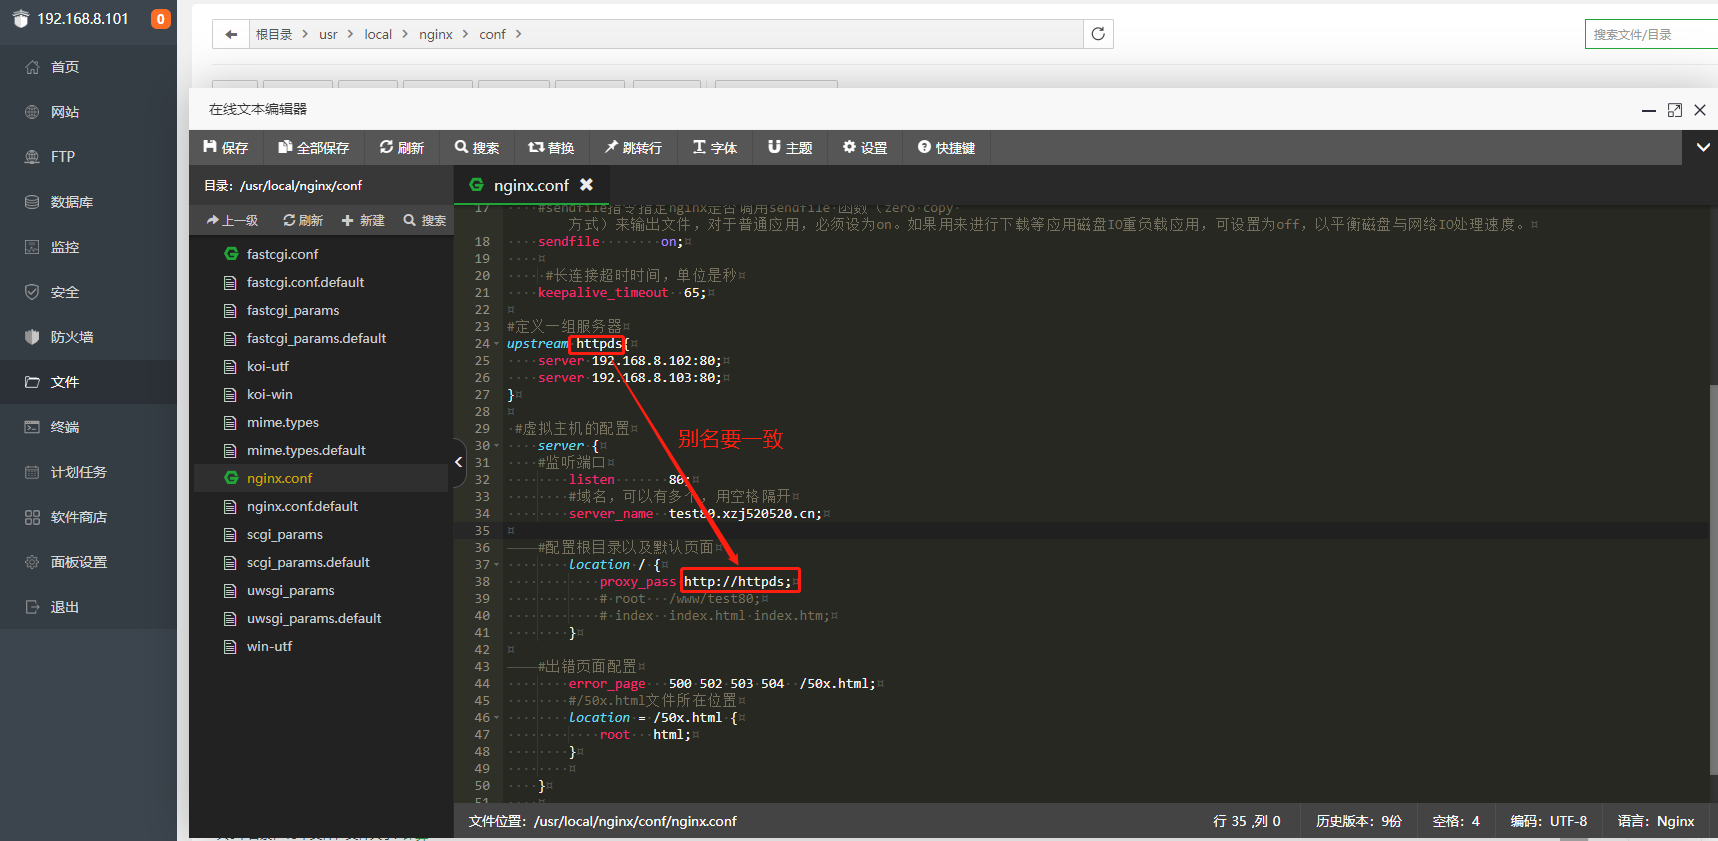Click local in the breadcrumb path
This screenshot has height=841, width=1718.
pos(378,34)
